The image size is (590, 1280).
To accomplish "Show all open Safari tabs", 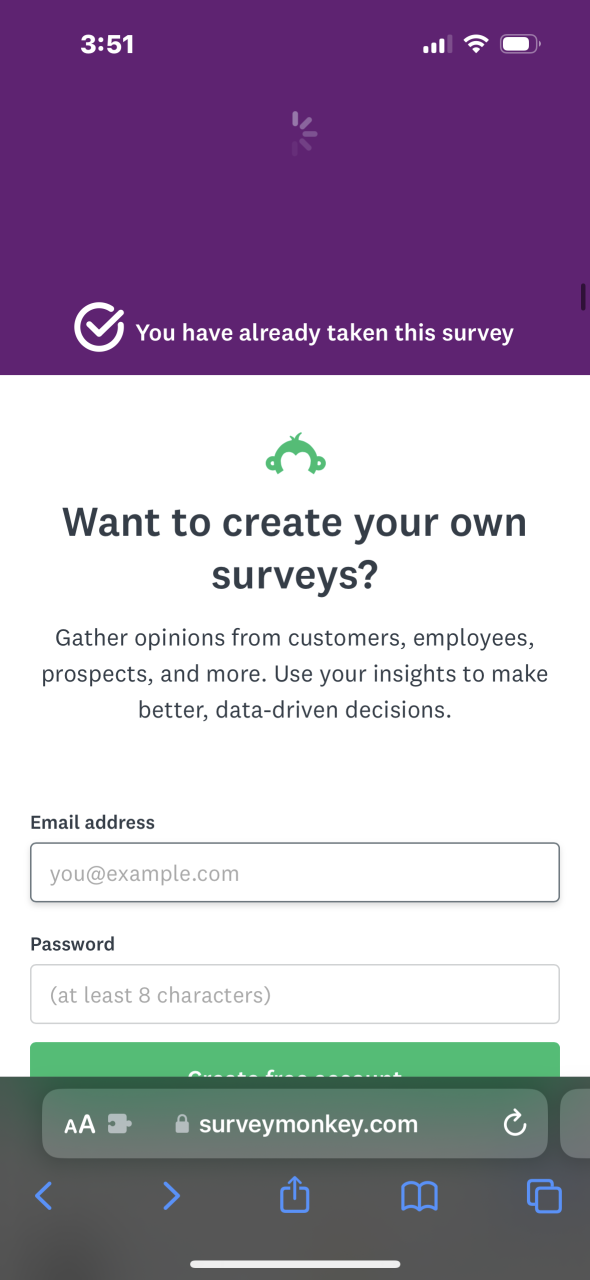I will click(x=544, y=1196).
